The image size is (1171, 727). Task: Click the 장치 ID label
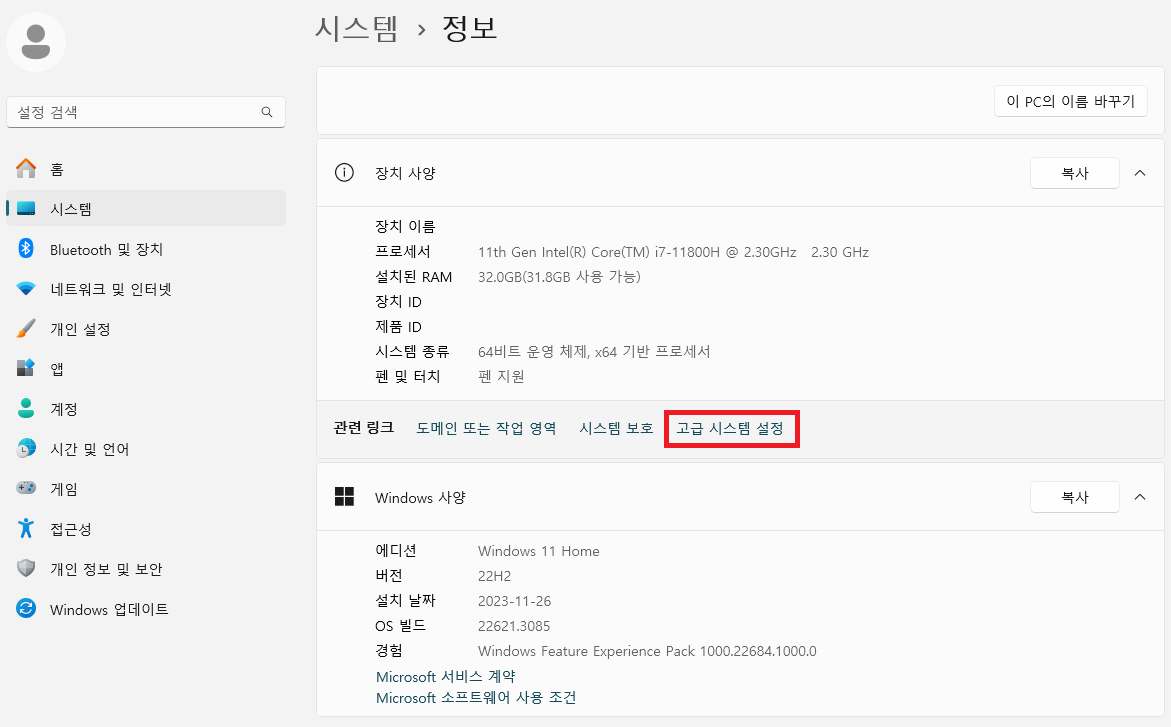(x=398, y=302)
